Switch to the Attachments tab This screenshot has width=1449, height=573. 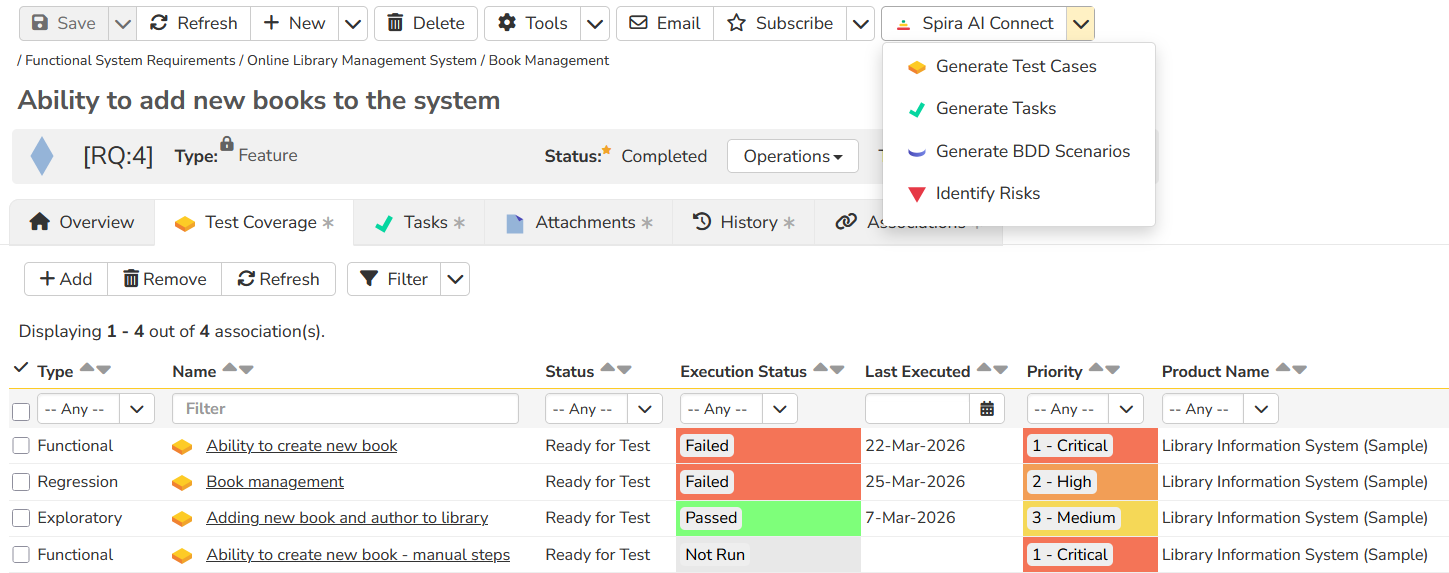pyautogui.click(x=578, y=222)
